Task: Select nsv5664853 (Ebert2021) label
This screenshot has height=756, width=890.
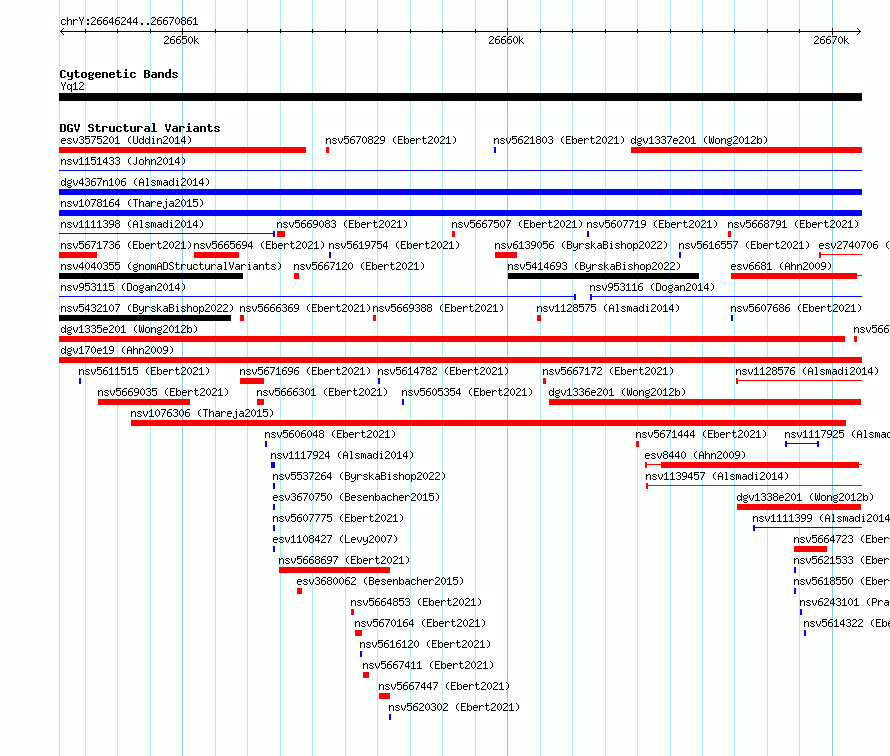Action: point(416,602)
